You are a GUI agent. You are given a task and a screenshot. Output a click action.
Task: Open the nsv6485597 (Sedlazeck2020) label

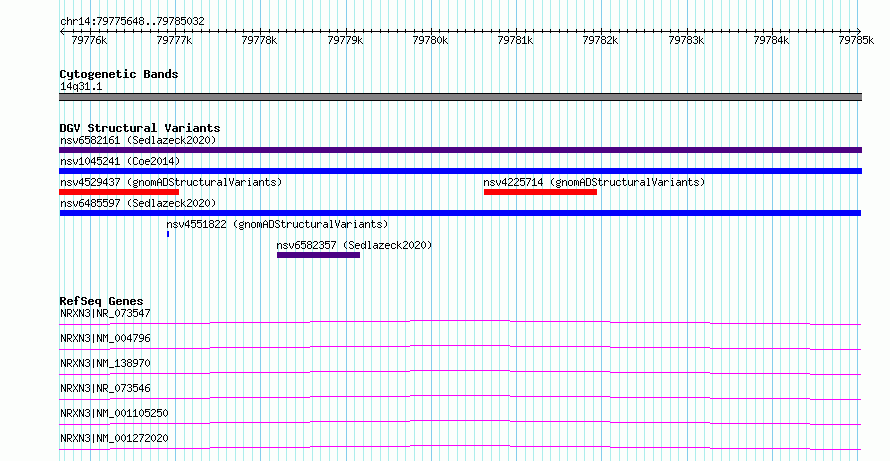(x=138, y=203)
